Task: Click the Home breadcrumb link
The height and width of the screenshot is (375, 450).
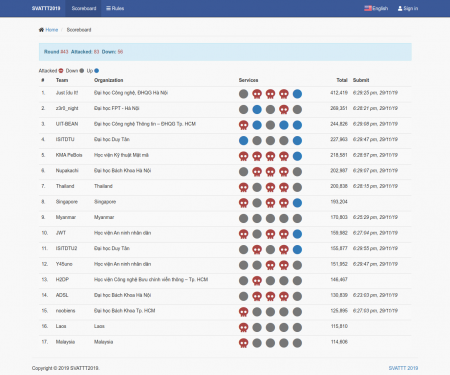Action: [52, 30]
